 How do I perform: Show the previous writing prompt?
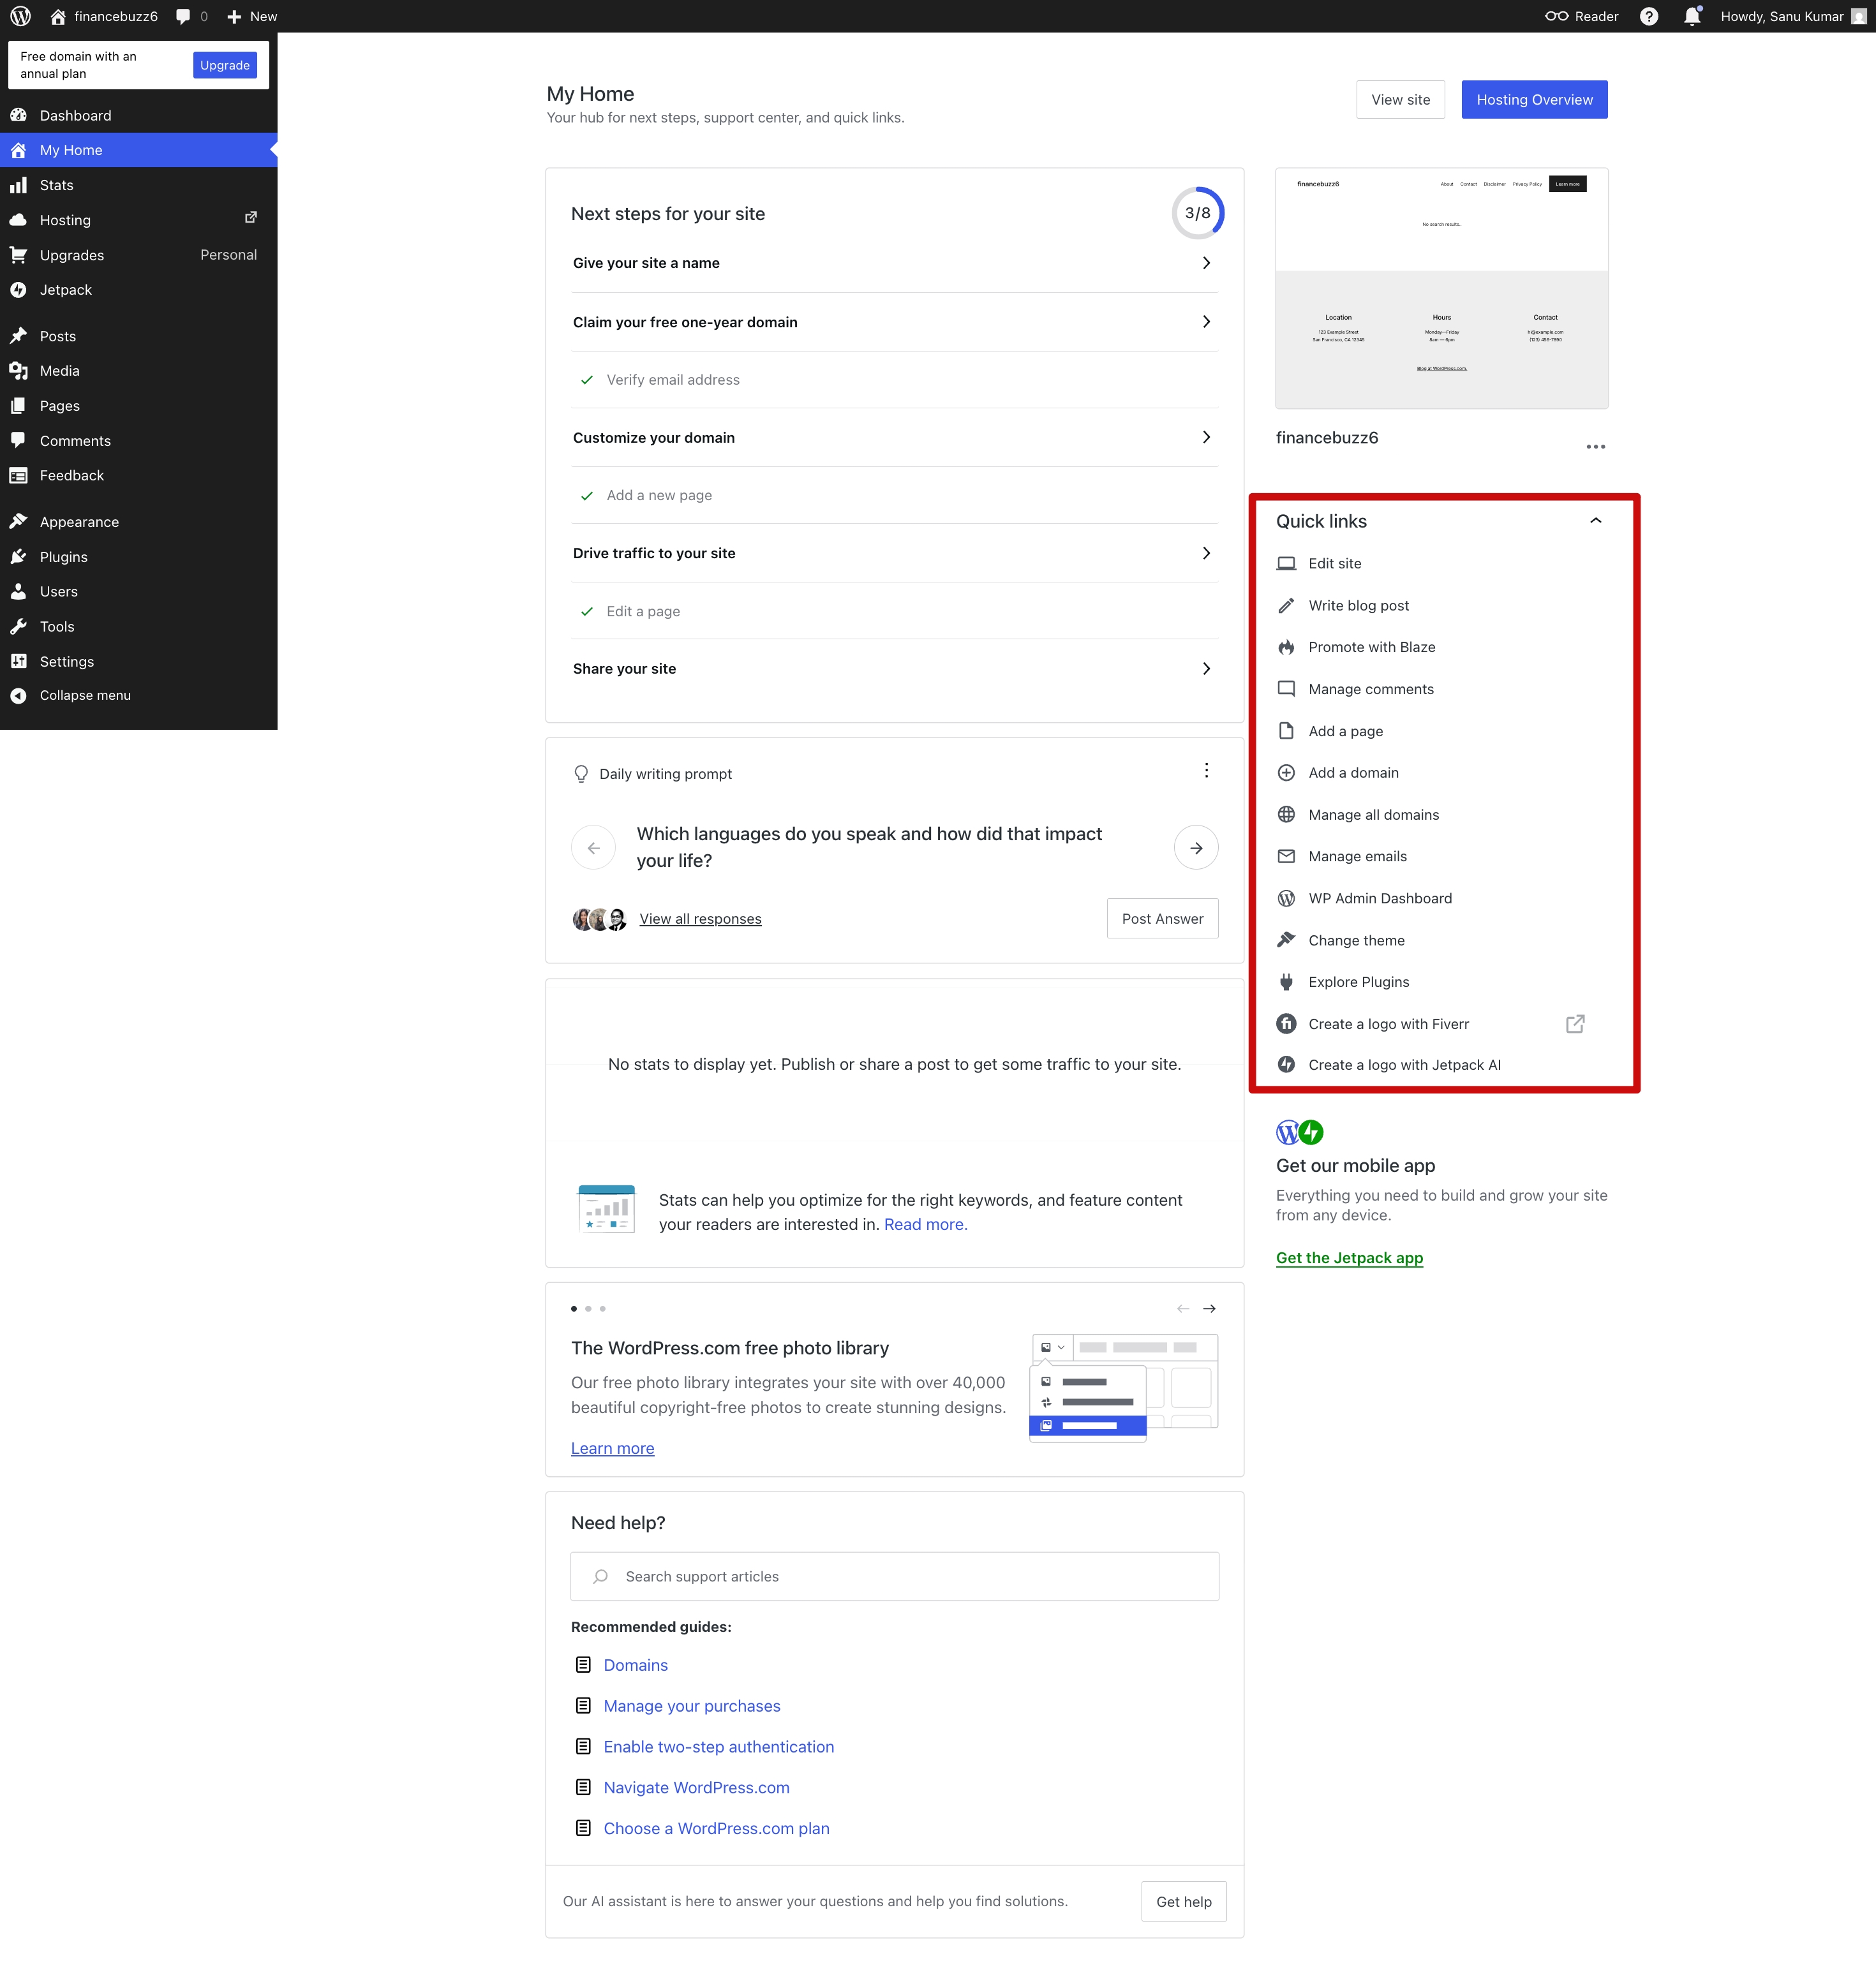[593, 848]
